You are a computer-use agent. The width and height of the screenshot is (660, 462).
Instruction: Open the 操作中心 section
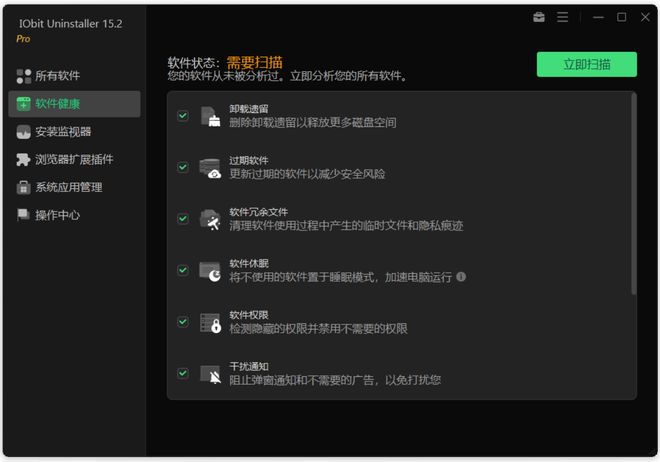(75, 215)
